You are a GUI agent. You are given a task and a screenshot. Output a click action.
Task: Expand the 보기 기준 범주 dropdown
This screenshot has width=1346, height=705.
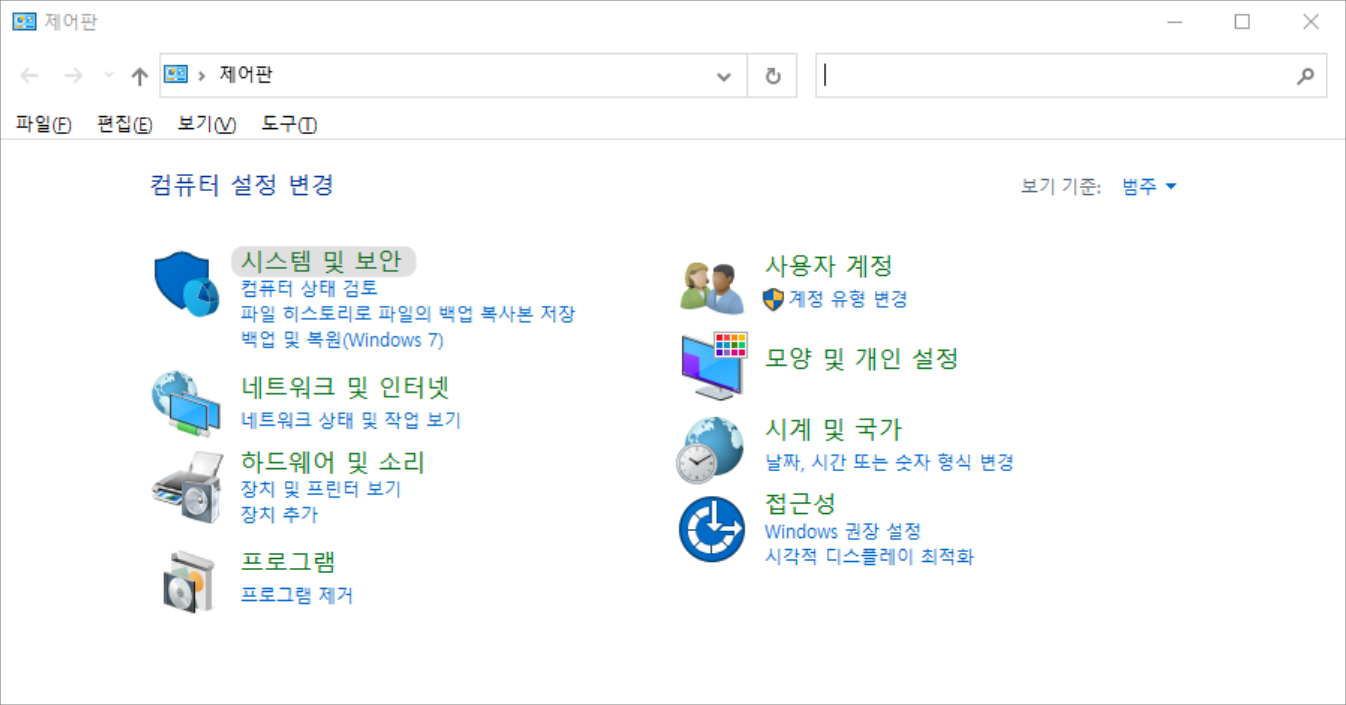click(x=1149, y=187)
